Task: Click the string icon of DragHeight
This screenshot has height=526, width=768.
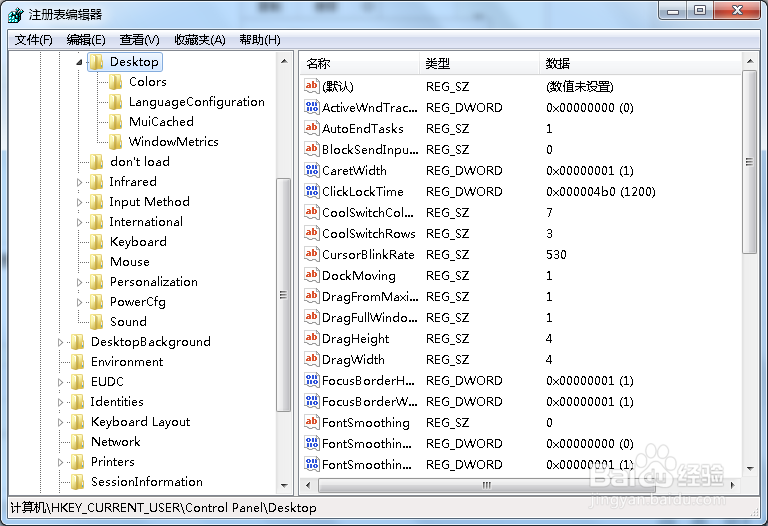Action: point(312,338)
